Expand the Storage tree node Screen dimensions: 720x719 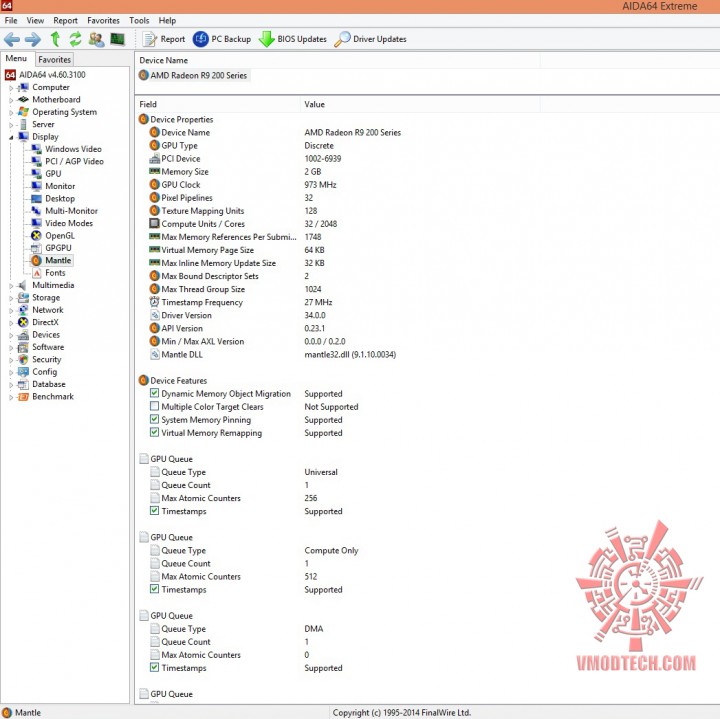click(11, 298)
